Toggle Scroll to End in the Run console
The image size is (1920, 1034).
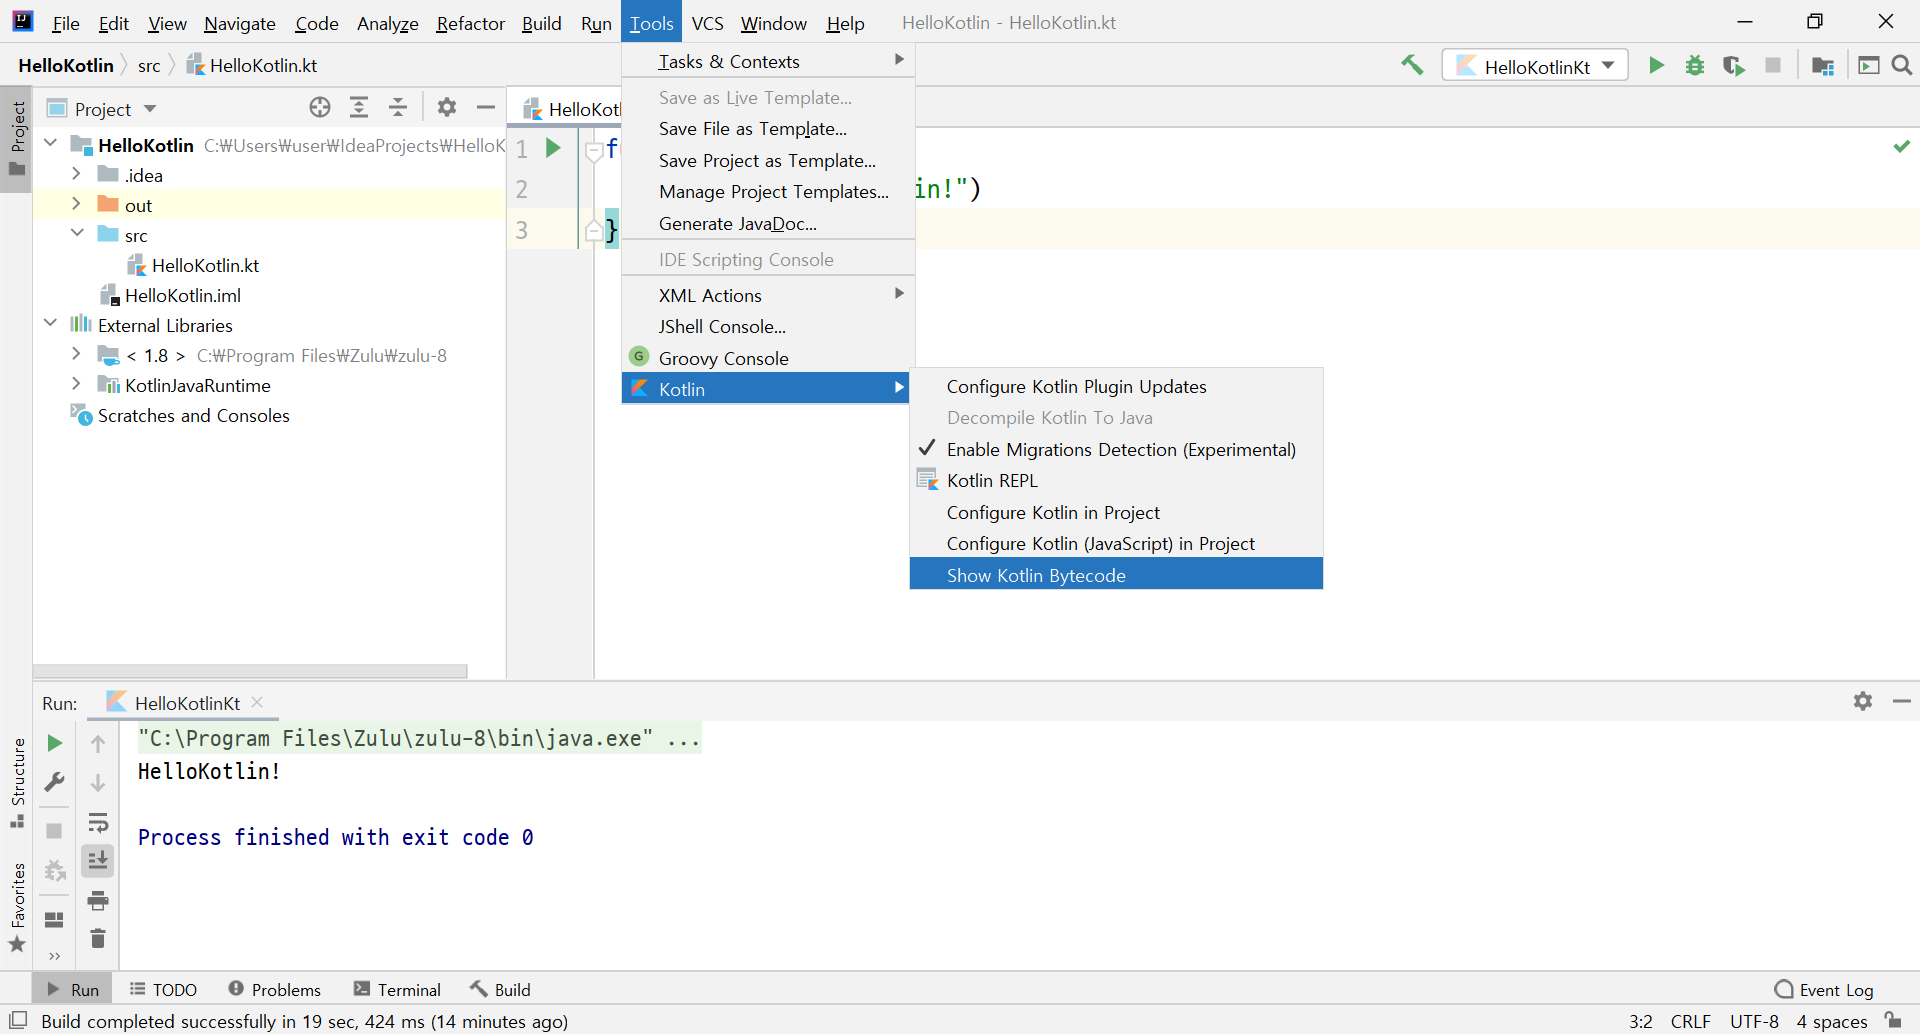point(98,861)
